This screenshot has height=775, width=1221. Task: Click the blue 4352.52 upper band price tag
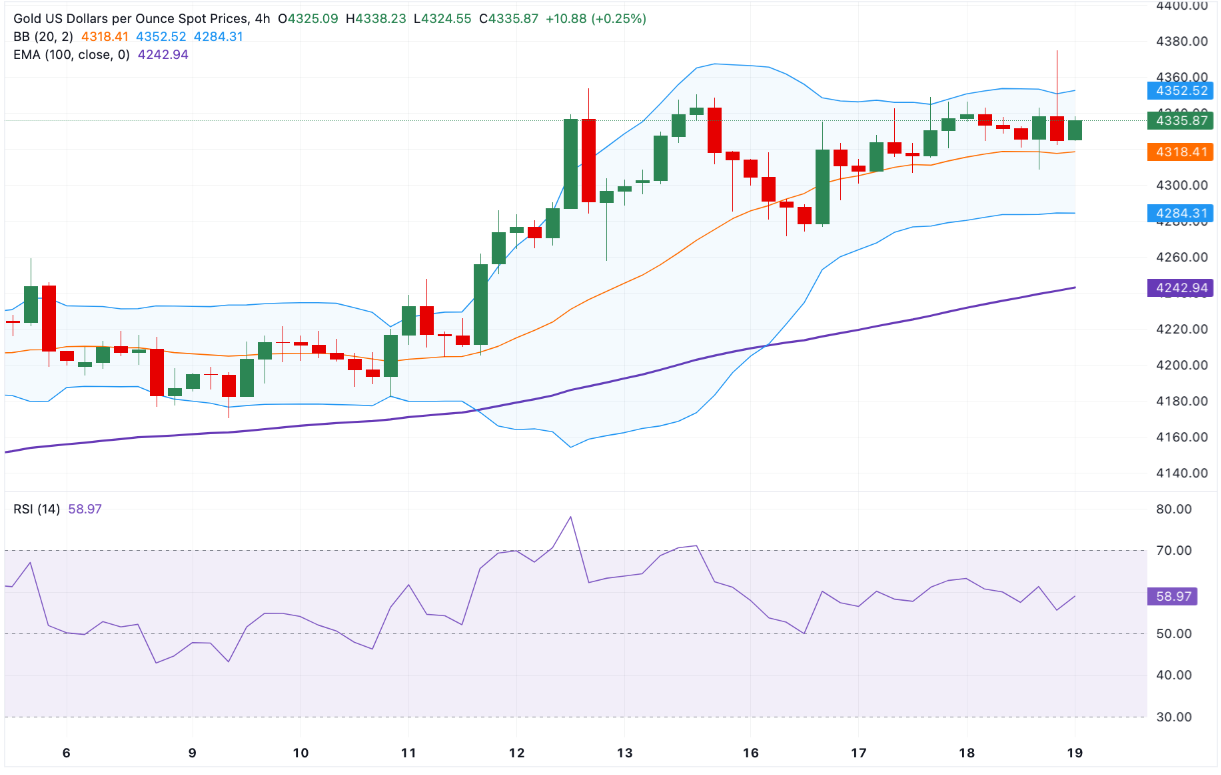coord(1183,90)
